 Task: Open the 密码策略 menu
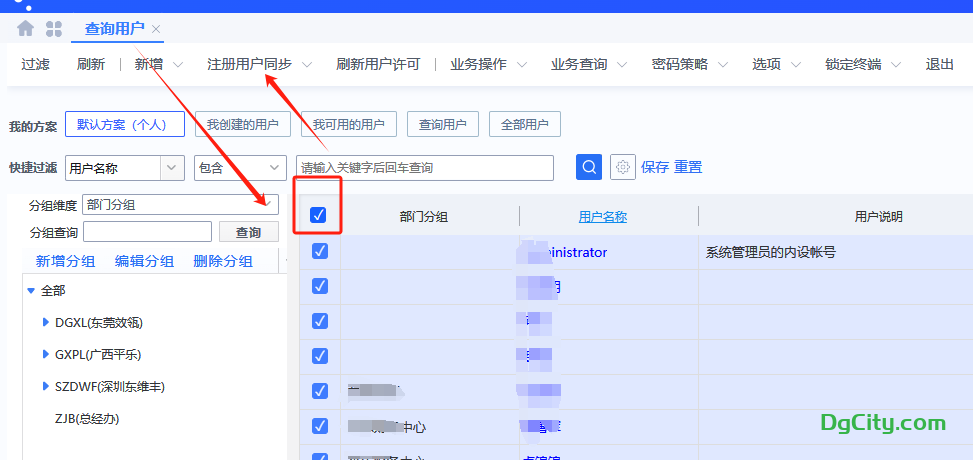click(x=689, y=64)
